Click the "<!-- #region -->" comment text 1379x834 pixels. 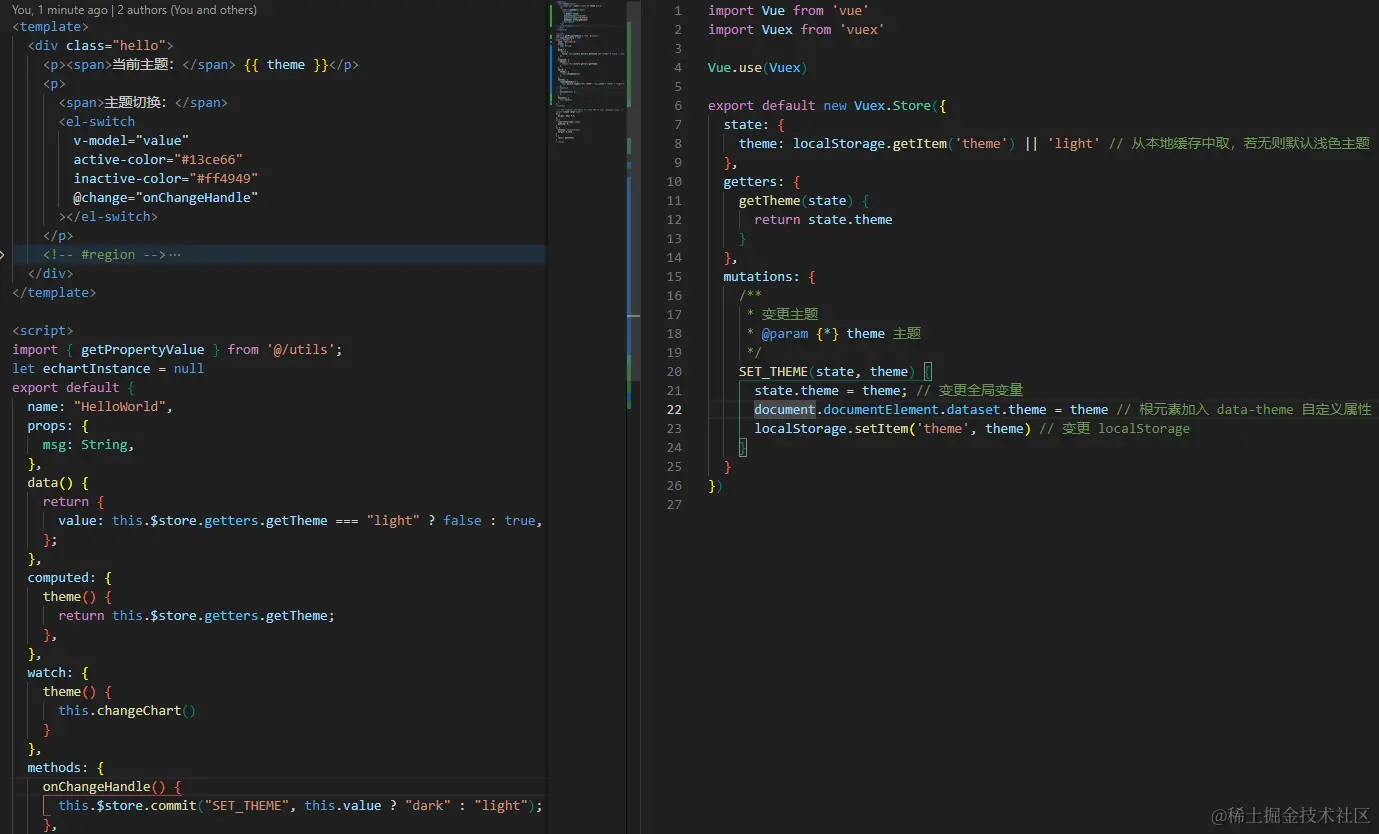pyautogui.click(x=104, y=255)
